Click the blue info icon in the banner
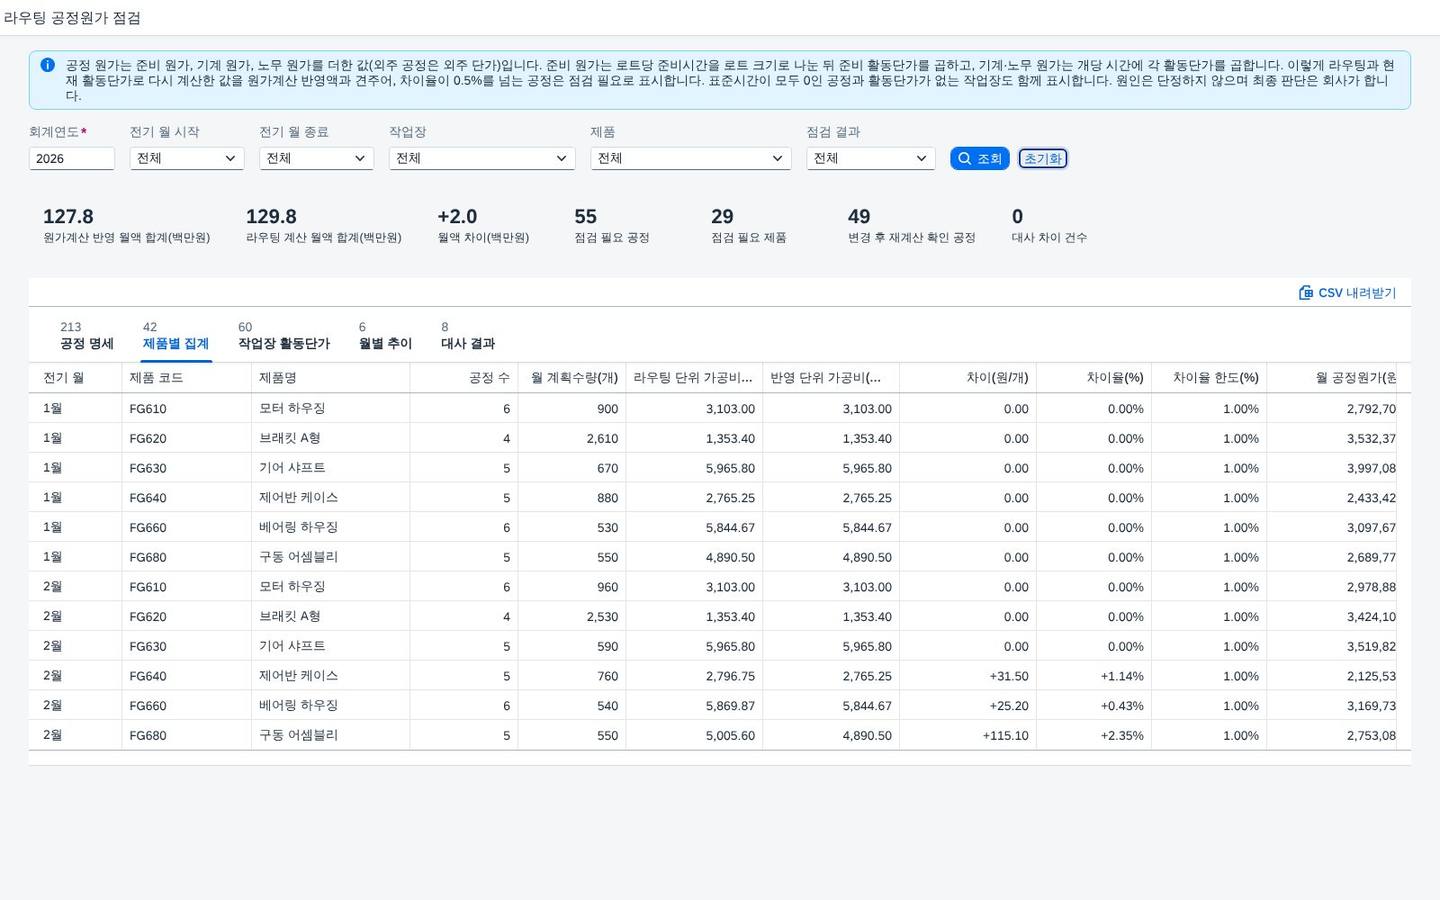Image resolution: width=1440 pixels, height=900 pixels. pos(47,65)
